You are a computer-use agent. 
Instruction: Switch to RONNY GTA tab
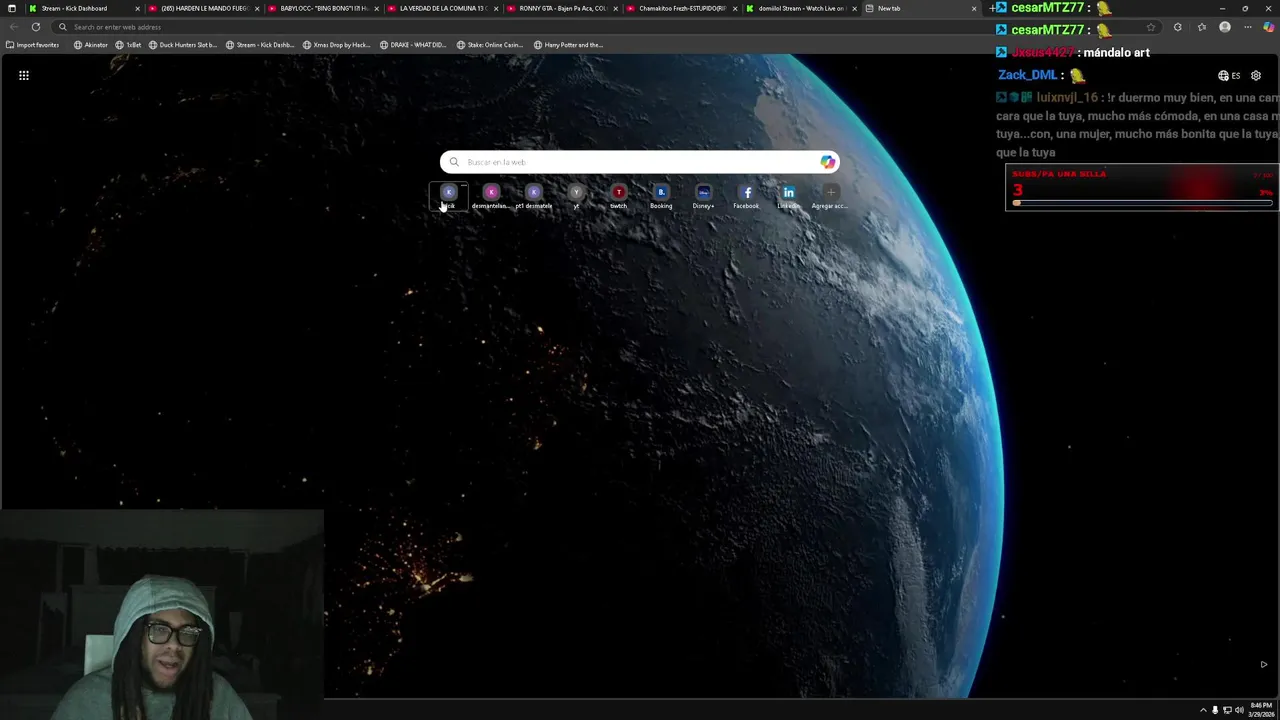(x=563, y=8)
